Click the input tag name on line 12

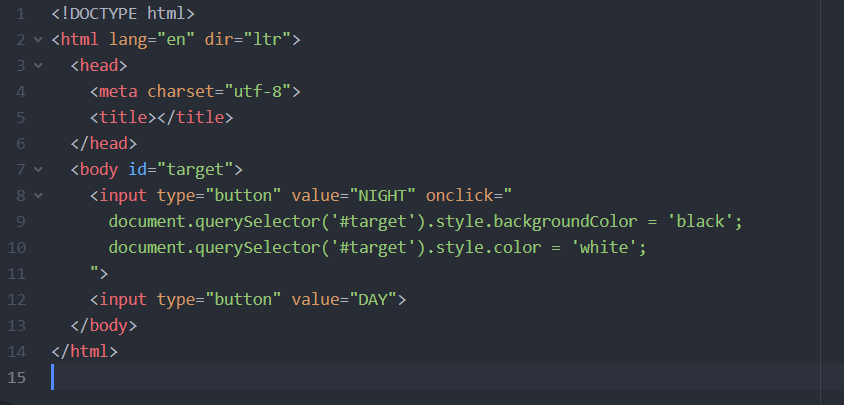click(x=123, y=299)
